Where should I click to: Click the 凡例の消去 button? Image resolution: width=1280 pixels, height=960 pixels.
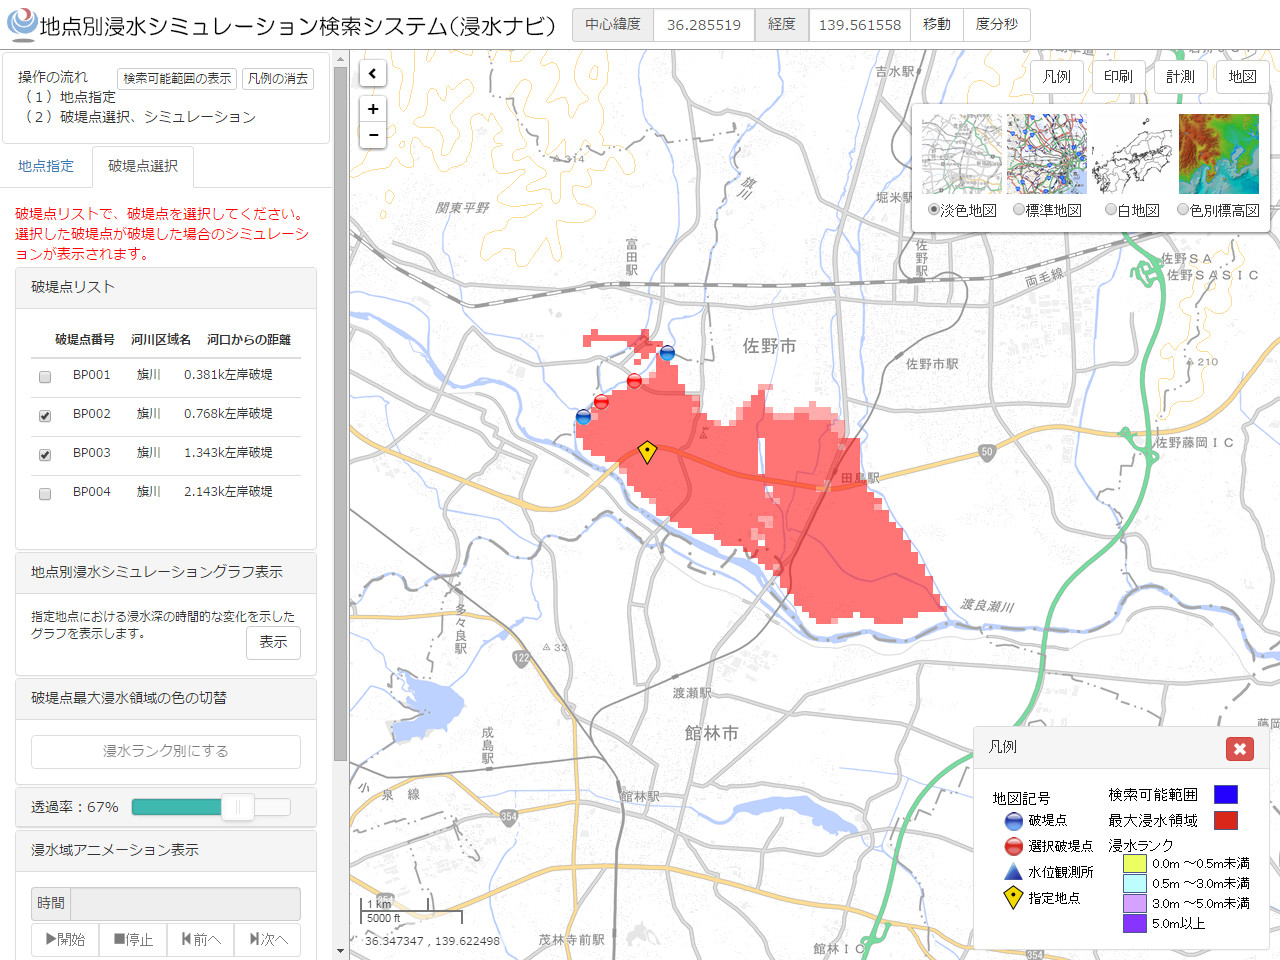click(278, 78)
